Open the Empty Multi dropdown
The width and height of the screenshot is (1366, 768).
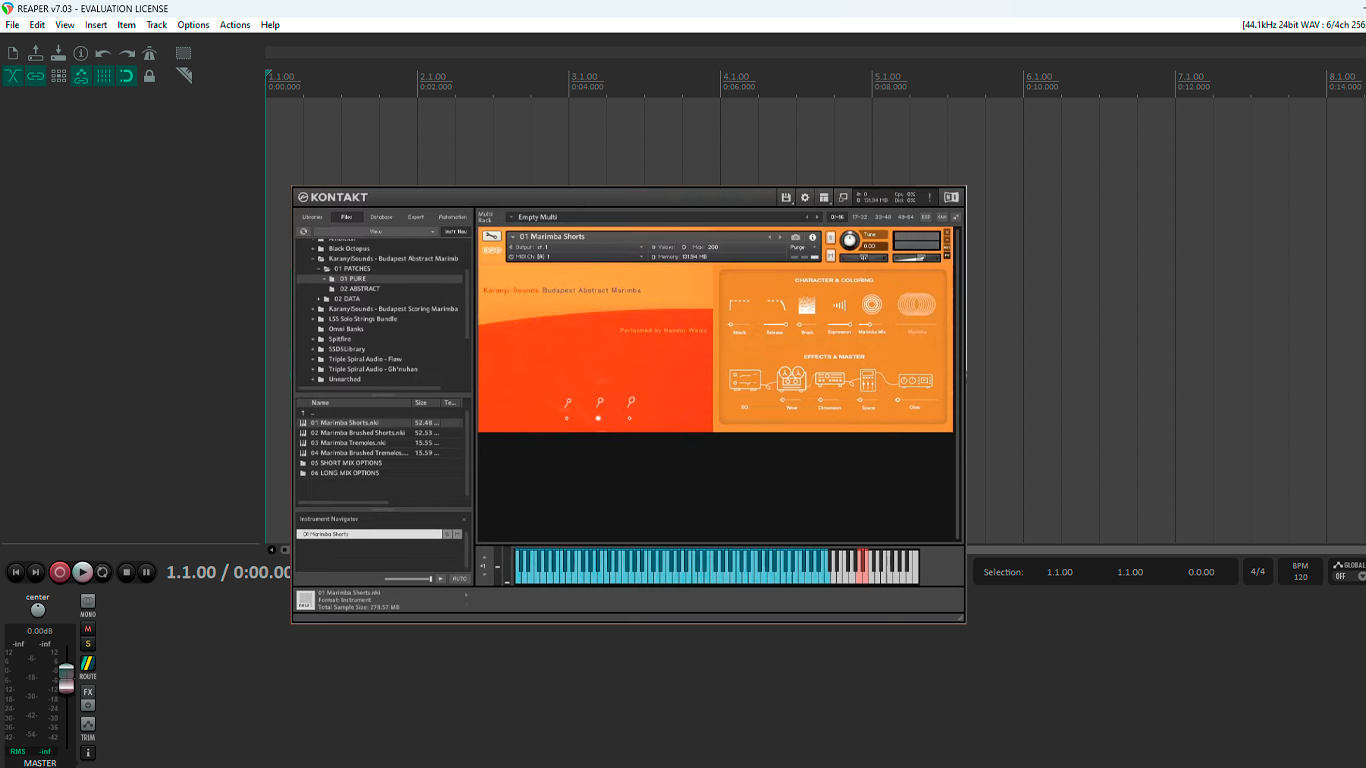[x=664, y=217]
